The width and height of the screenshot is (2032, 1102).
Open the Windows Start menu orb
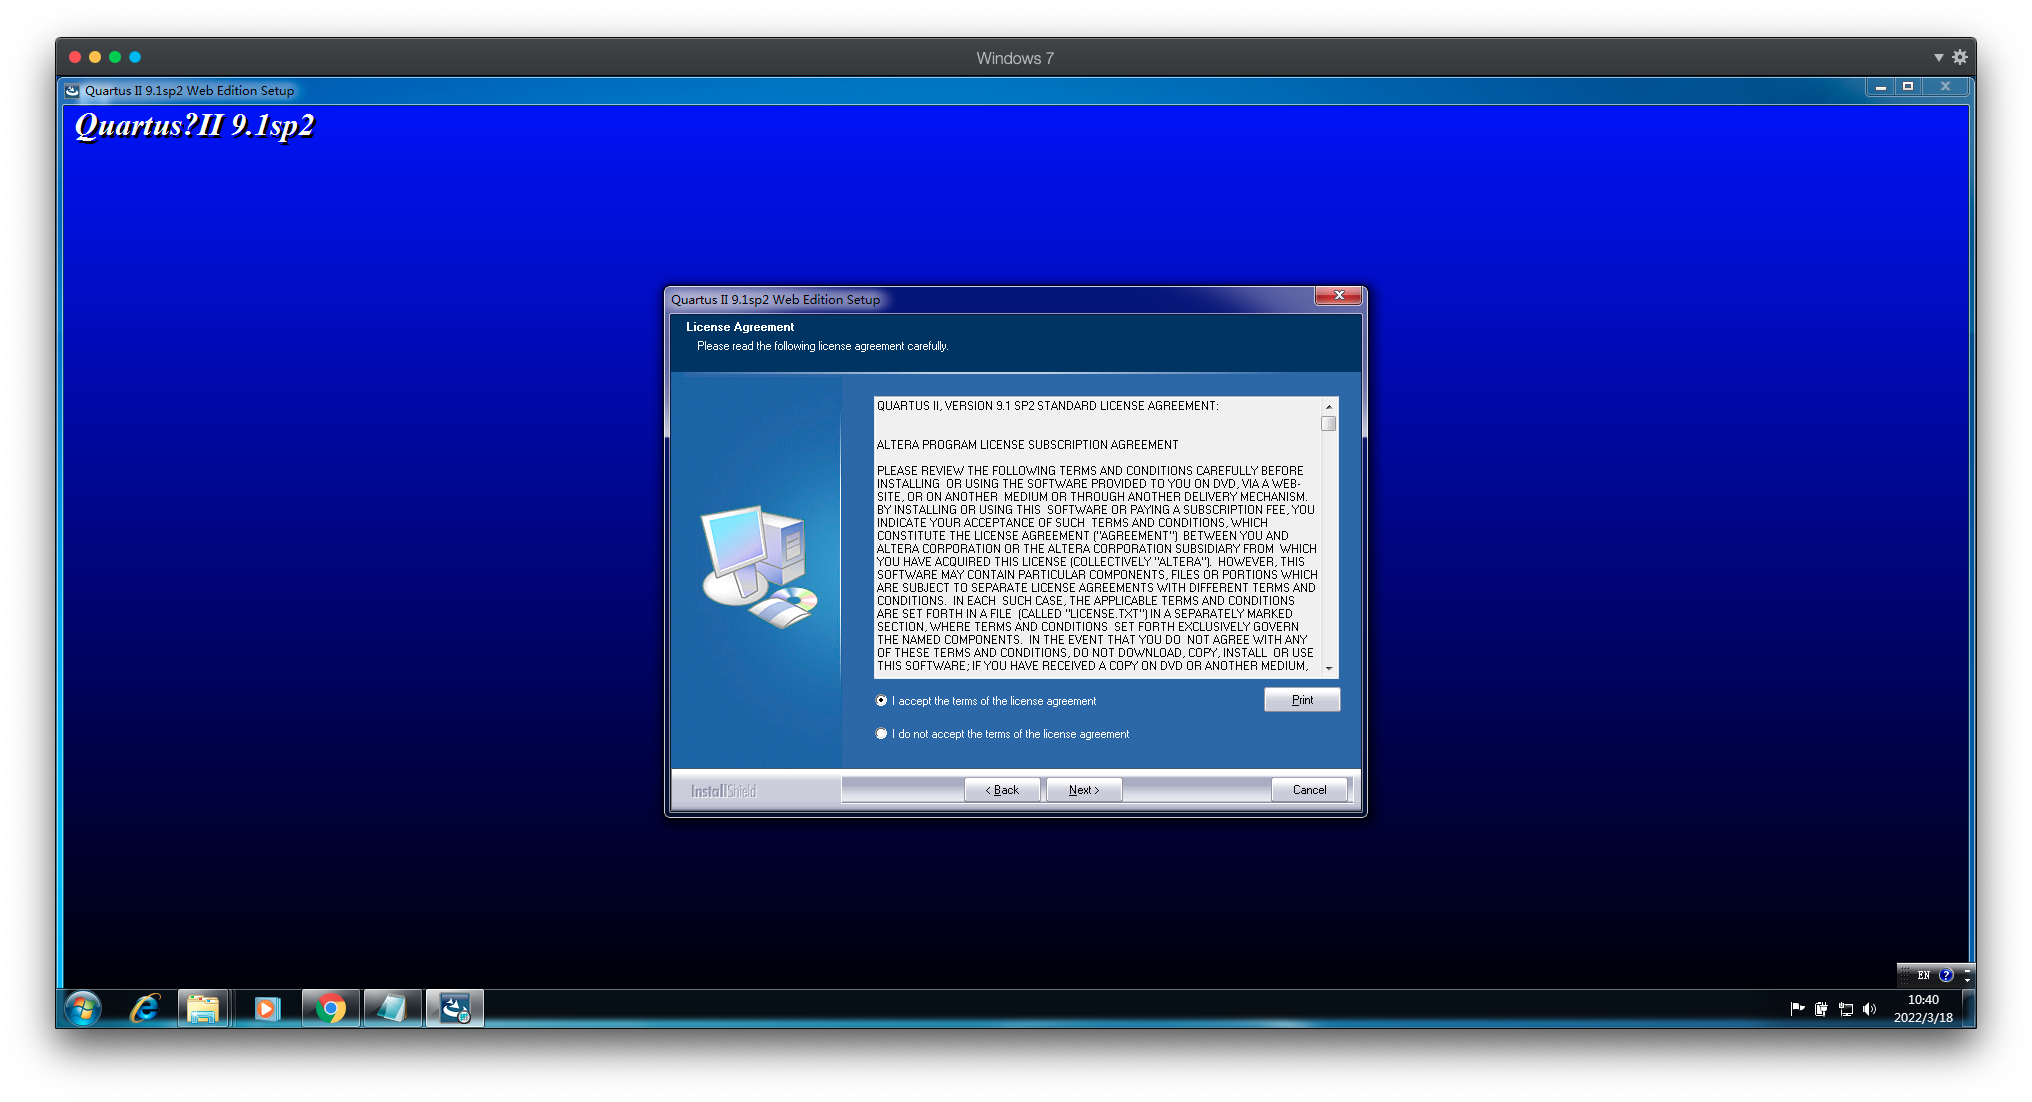coord(84,1009)
